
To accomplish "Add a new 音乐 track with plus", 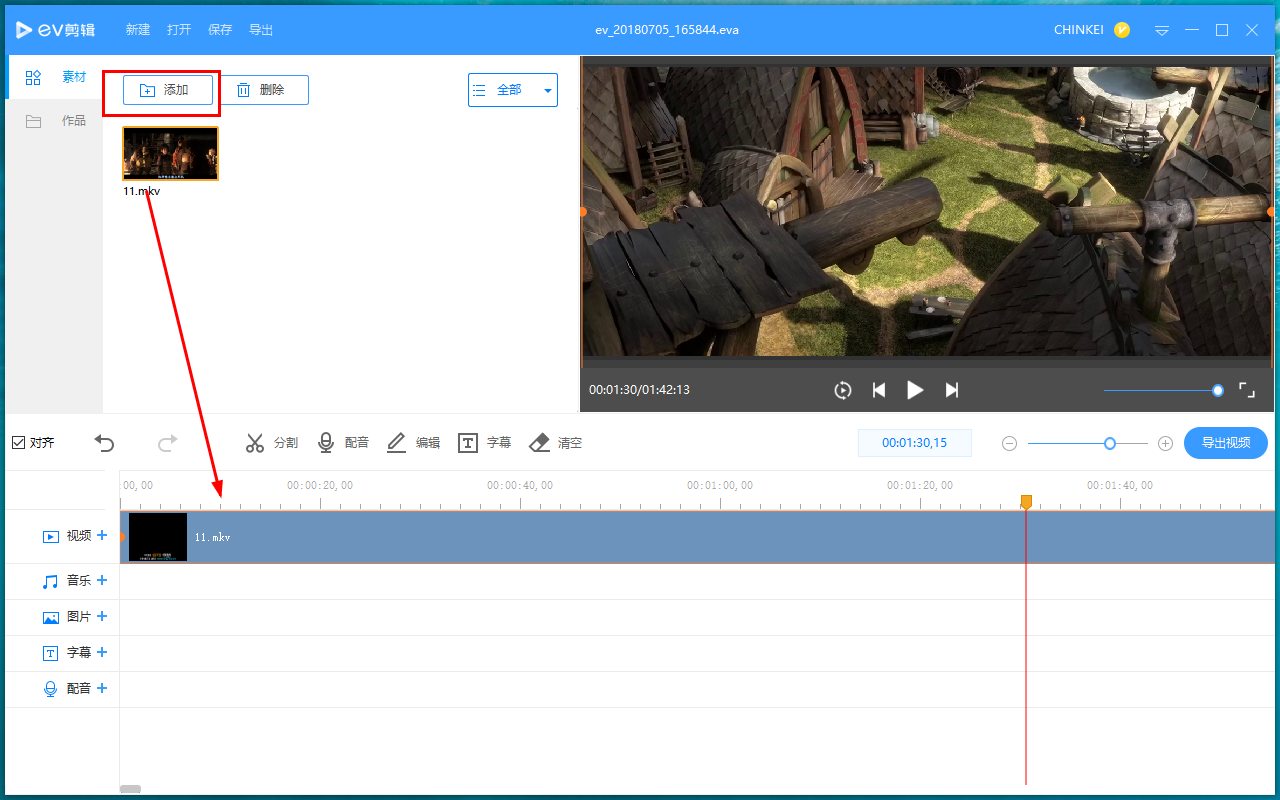I will pyautogui.click(x=102, y=580).
